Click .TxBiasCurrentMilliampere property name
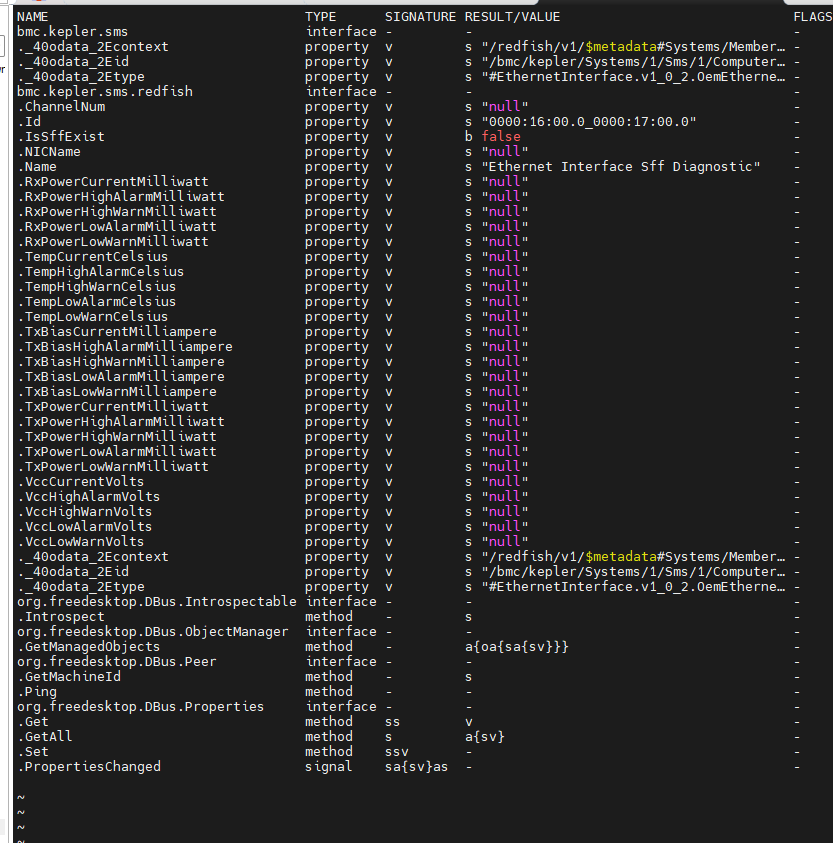This screenshot has width=833, height=843. [117, 332]
